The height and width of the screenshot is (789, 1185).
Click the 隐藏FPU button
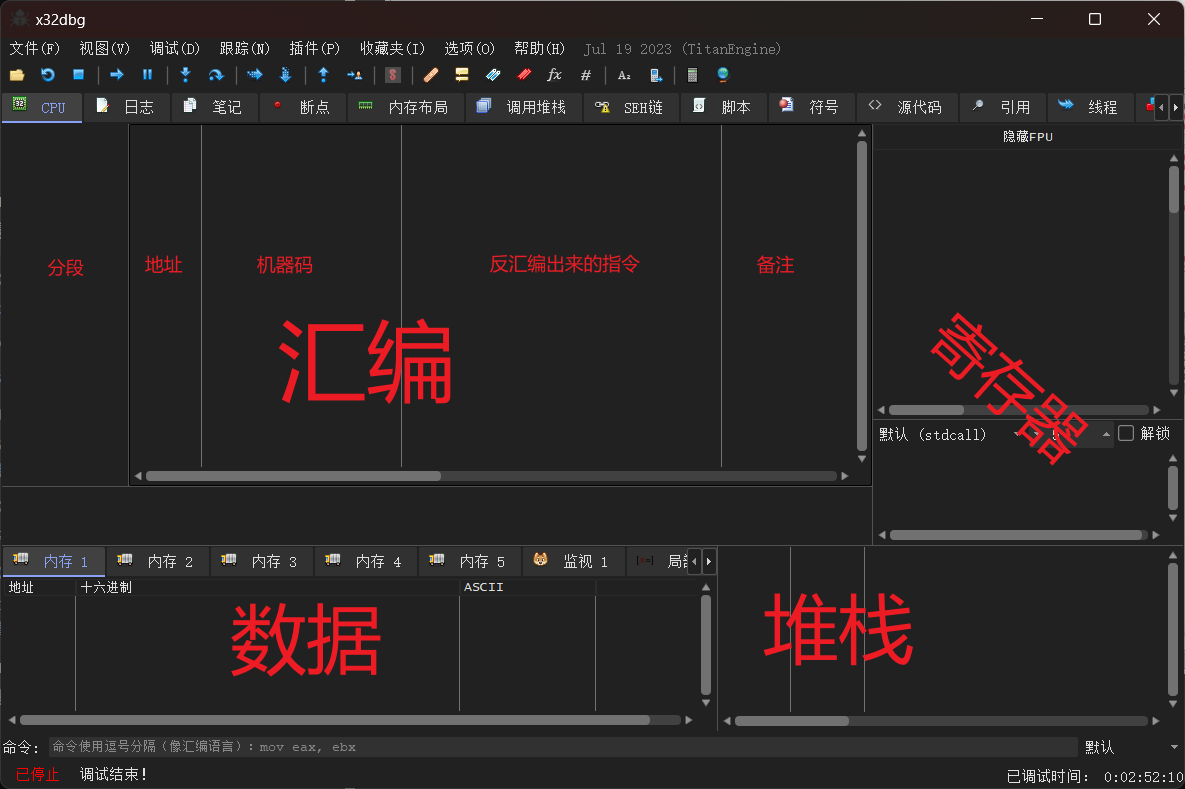point(1027,137)
